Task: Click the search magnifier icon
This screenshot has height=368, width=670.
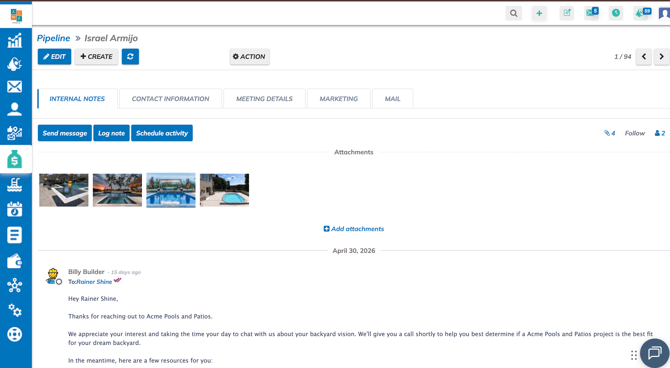Action: click(514, 13)
